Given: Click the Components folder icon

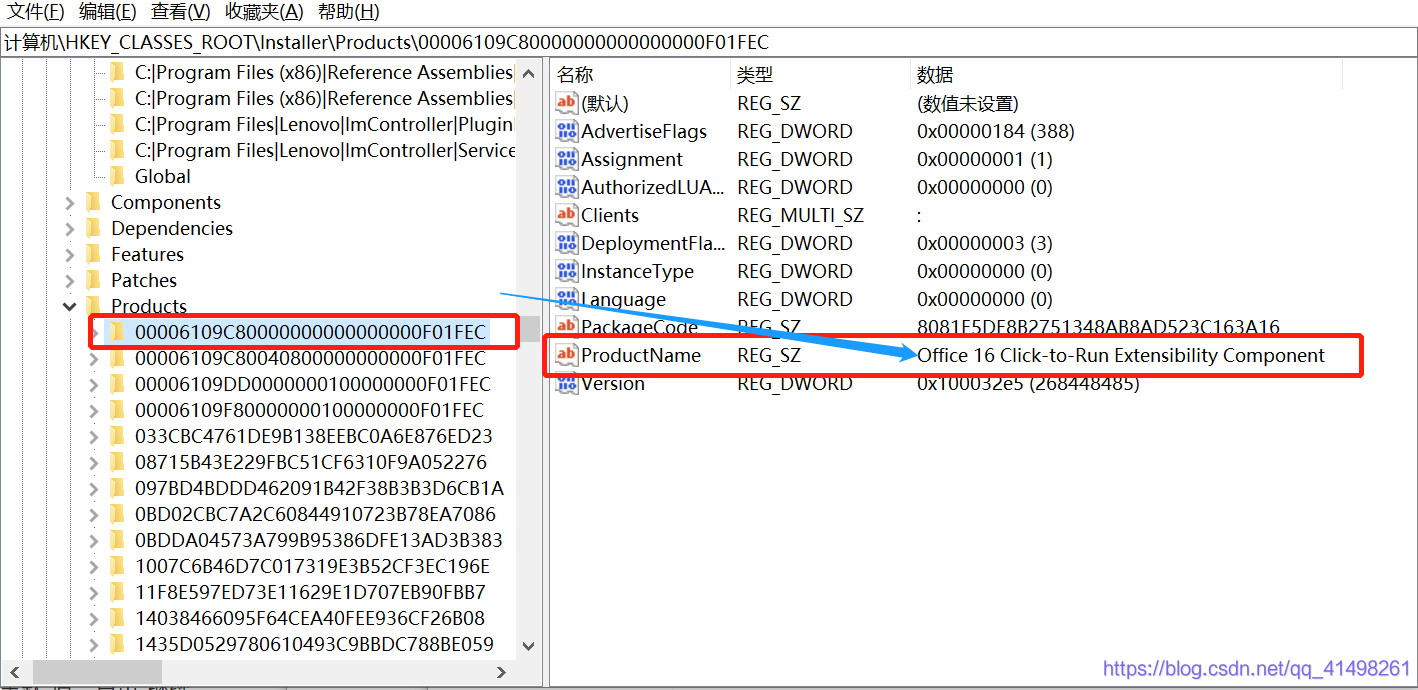Looking at the screenshot, I should click(94, 202).
